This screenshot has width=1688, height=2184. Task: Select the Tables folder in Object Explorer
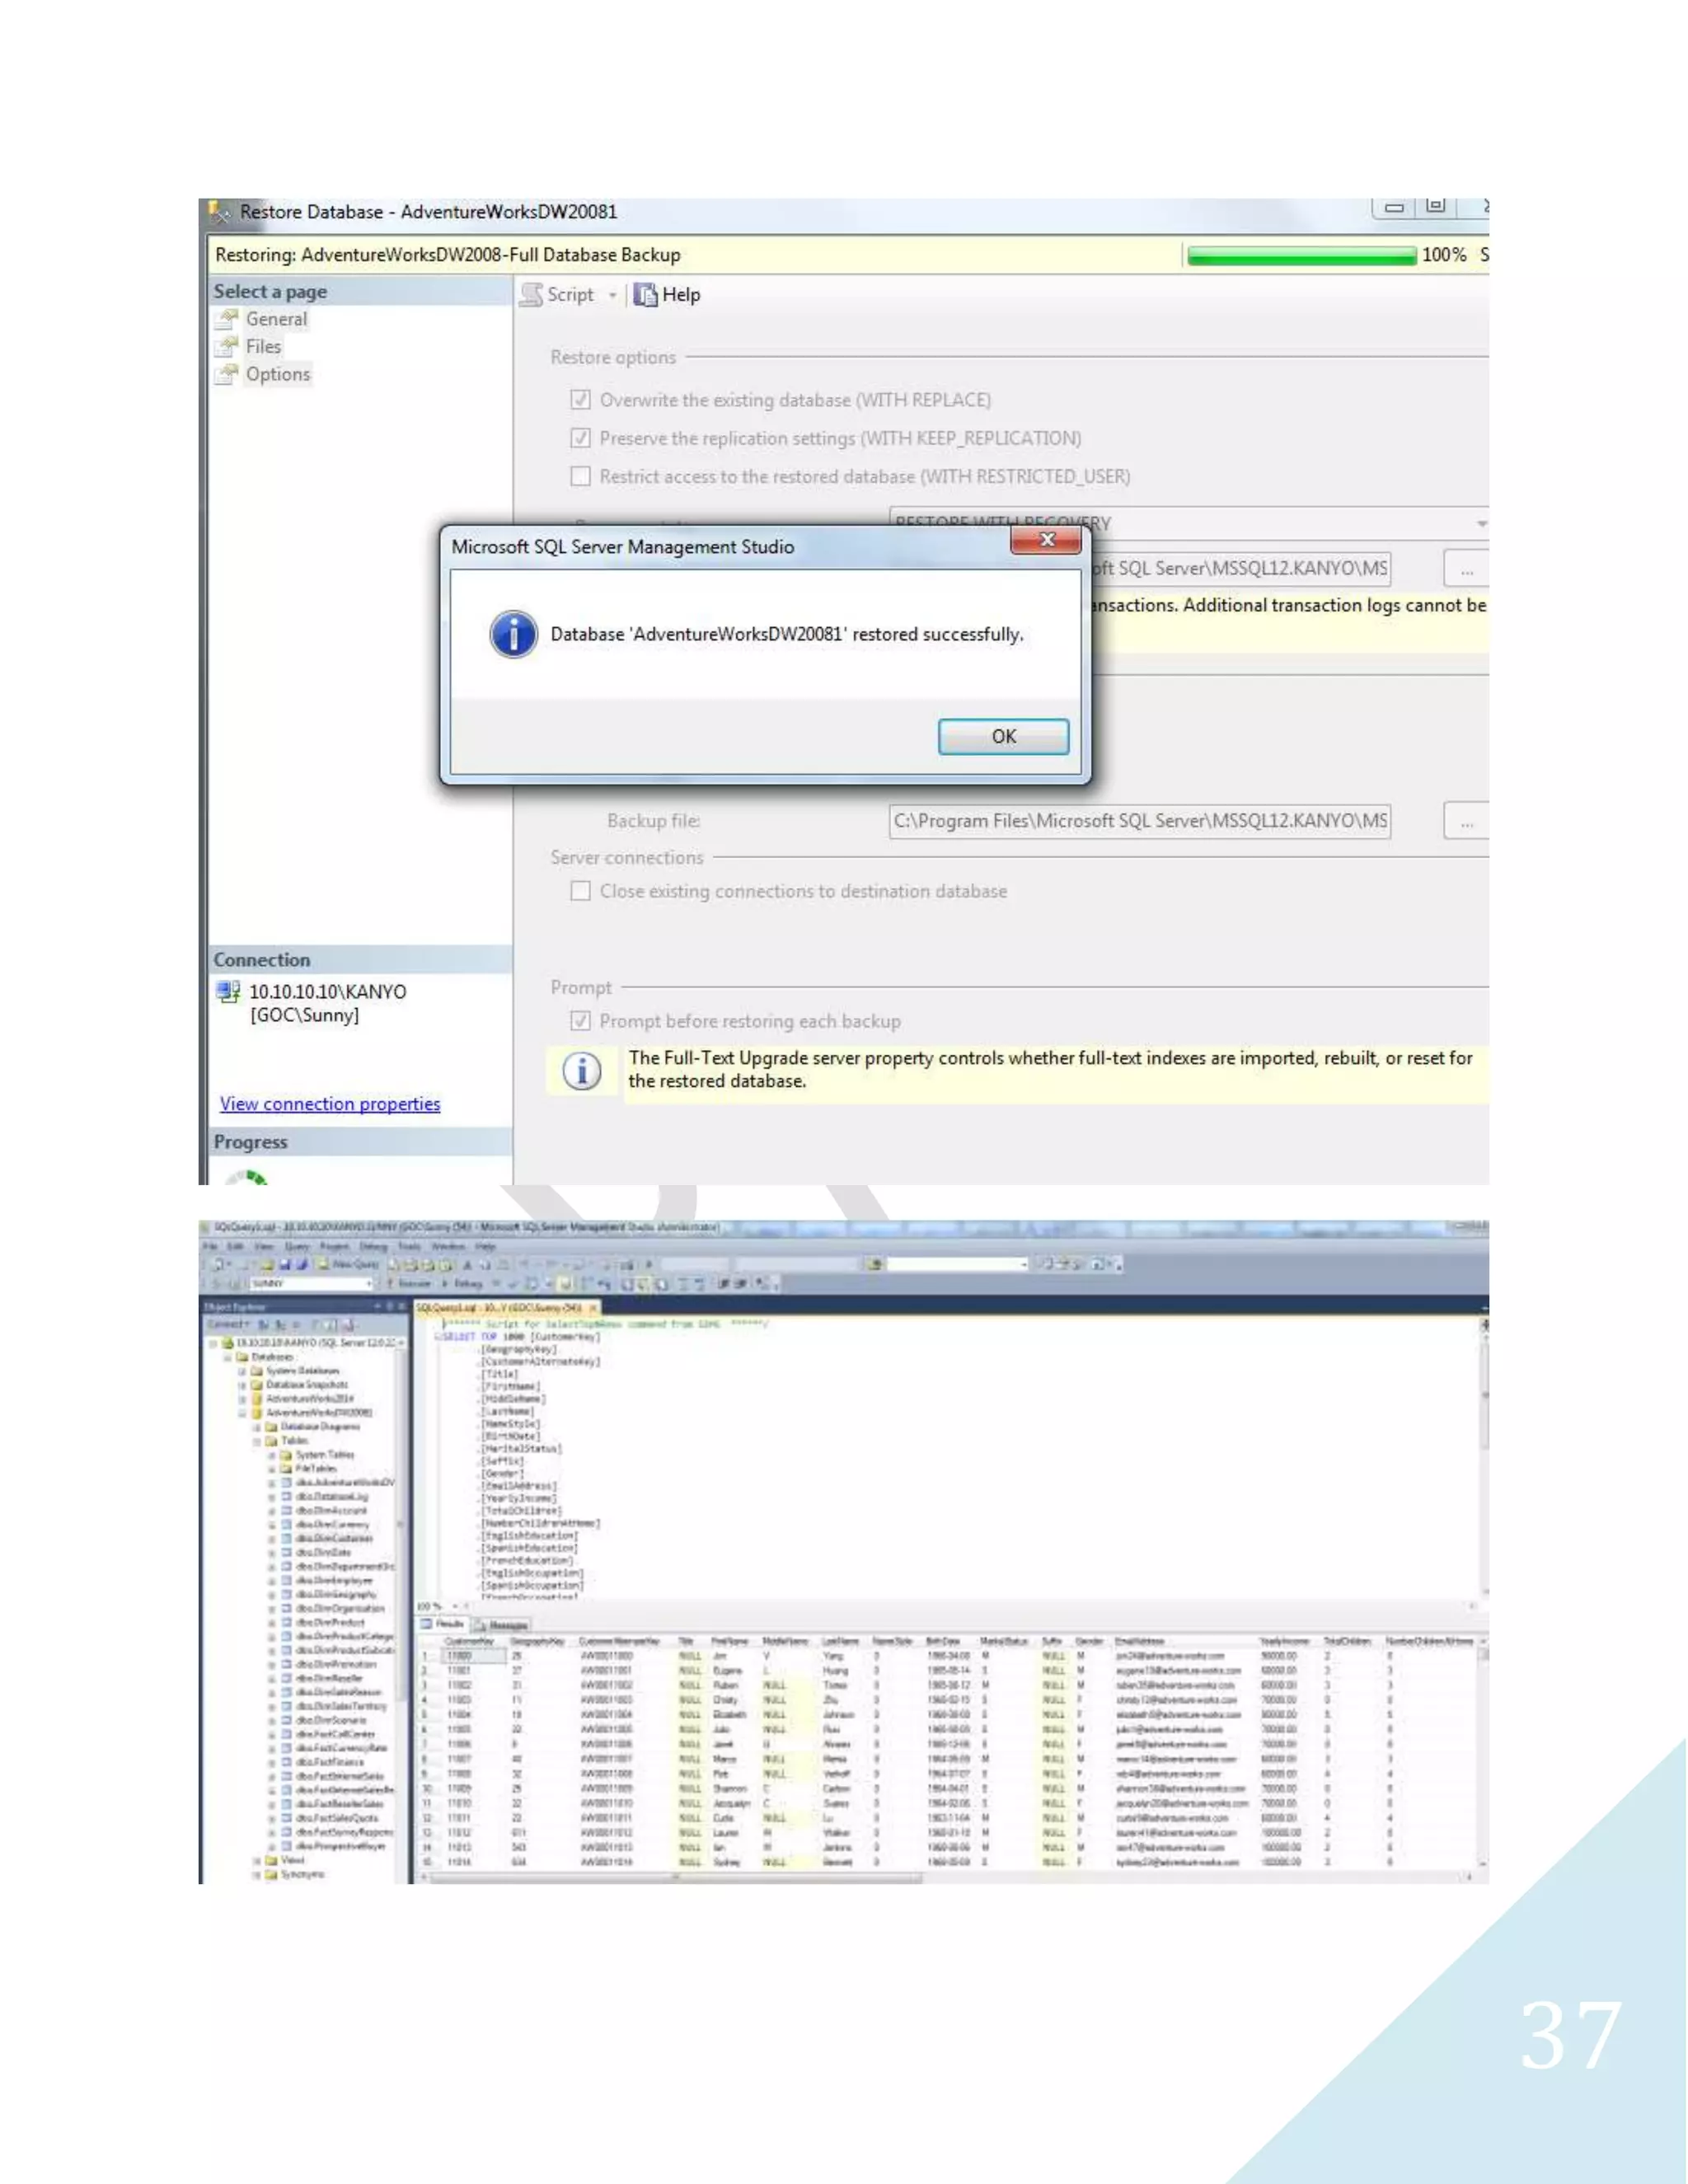(294, 1441)
